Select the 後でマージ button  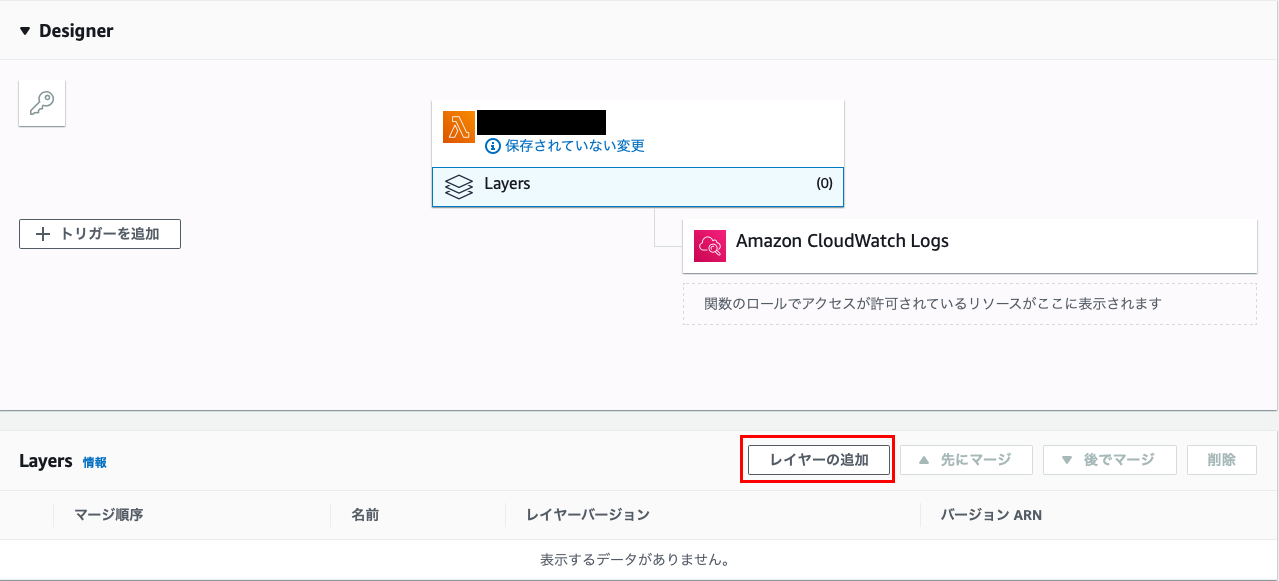(1109, 460)
